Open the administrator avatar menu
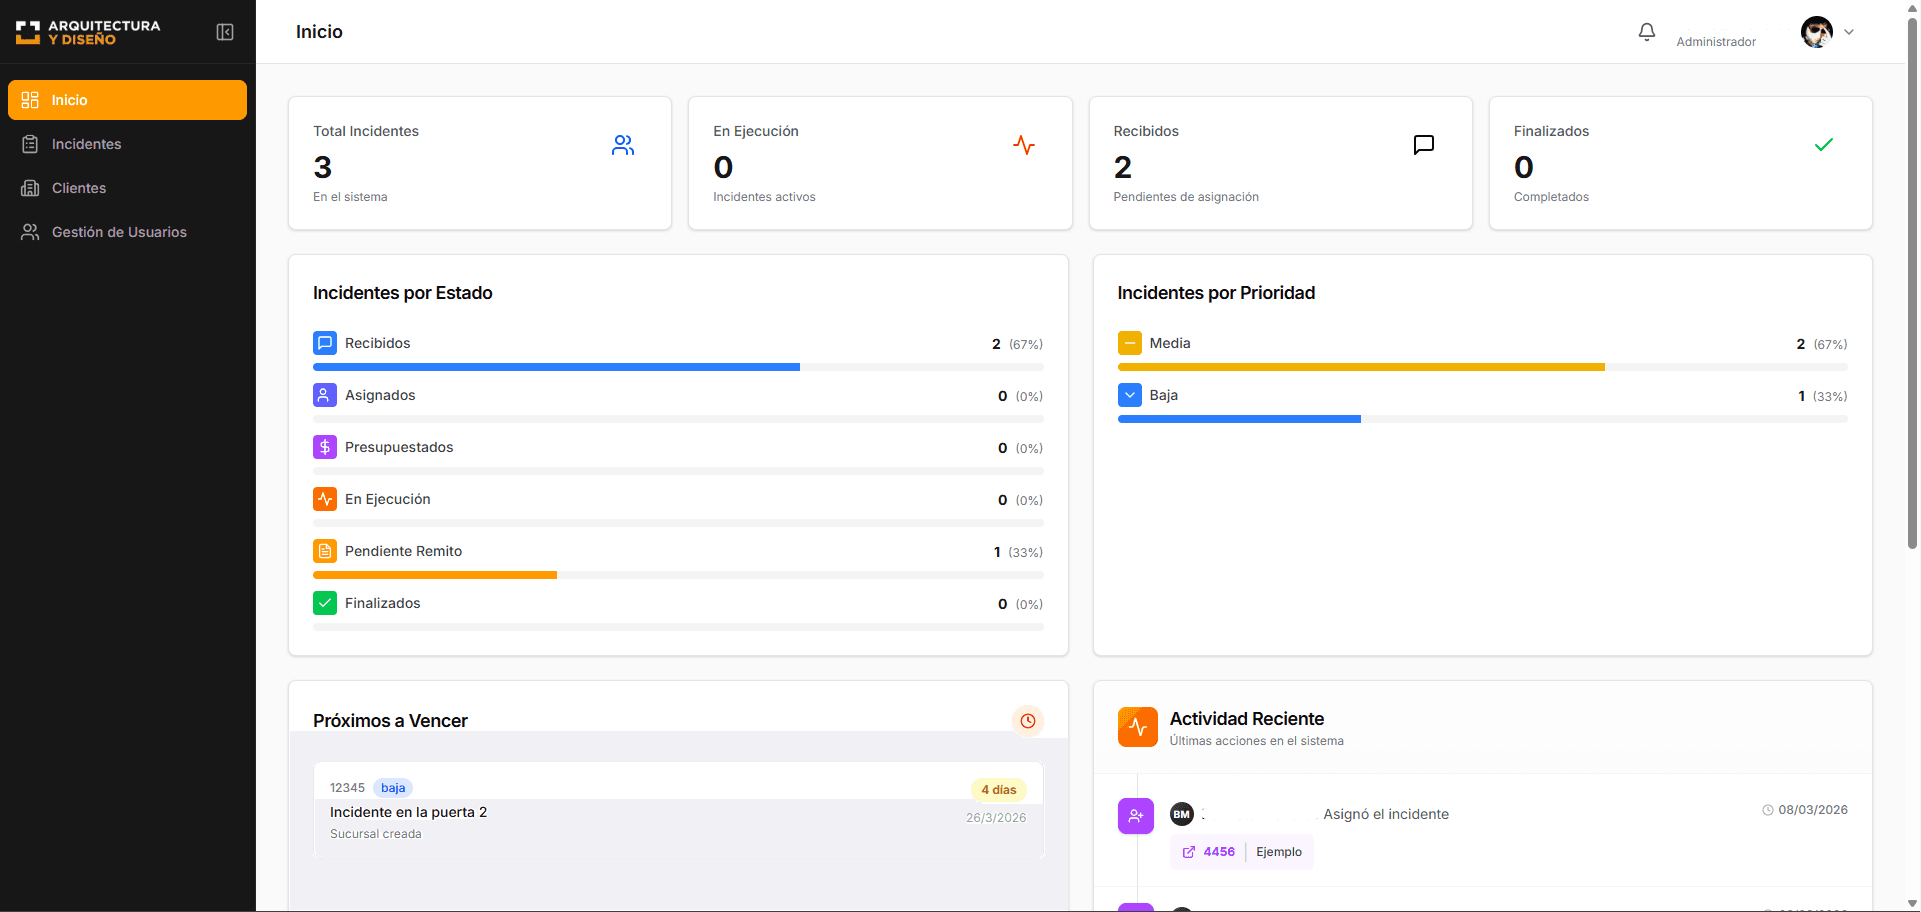 click(x=1816, y=32)
